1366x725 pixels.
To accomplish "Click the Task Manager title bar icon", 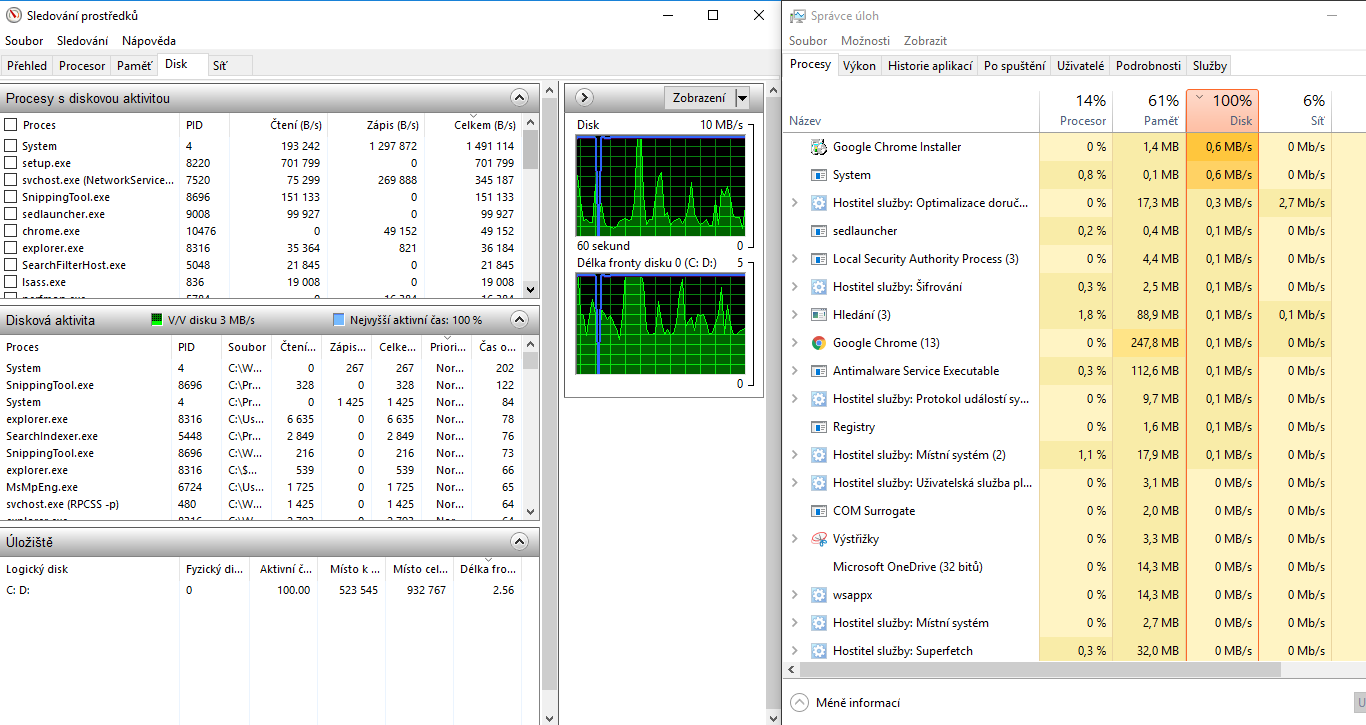I will tap(798, 16).
